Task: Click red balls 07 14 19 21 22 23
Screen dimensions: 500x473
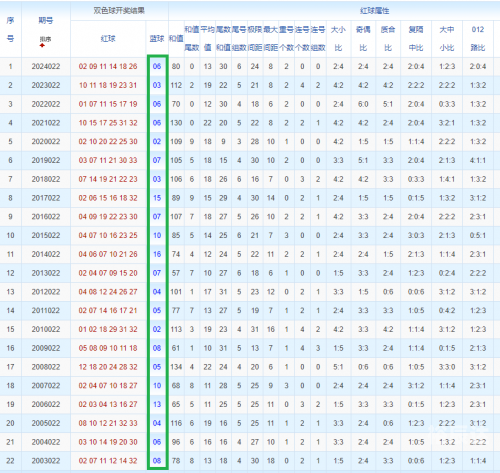Action: (108, 179)
